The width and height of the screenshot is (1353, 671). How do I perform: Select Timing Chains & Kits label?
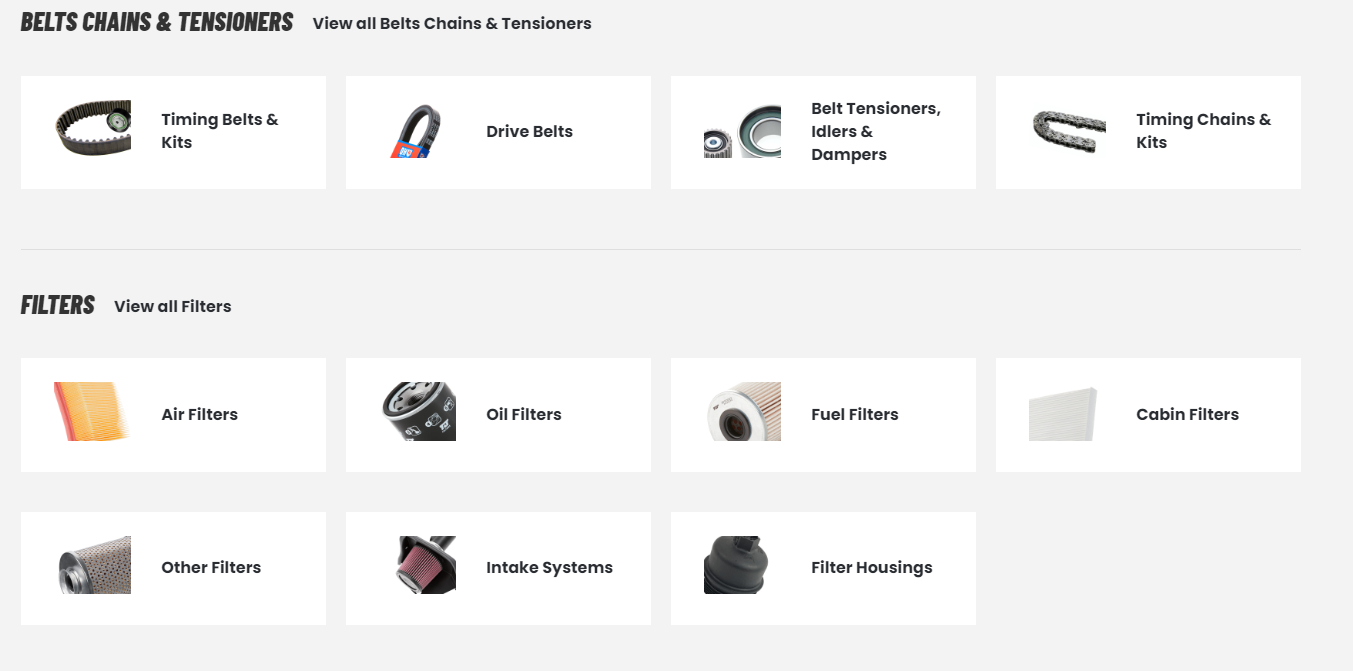point(1203,131)
